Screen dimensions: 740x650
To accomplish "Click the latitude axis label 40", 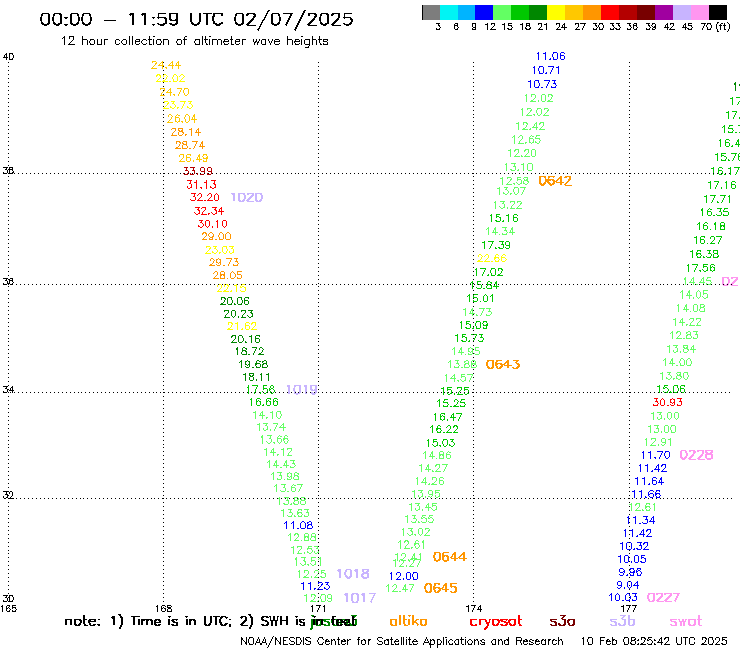I will pyautogui.click(x=8, y=57).
